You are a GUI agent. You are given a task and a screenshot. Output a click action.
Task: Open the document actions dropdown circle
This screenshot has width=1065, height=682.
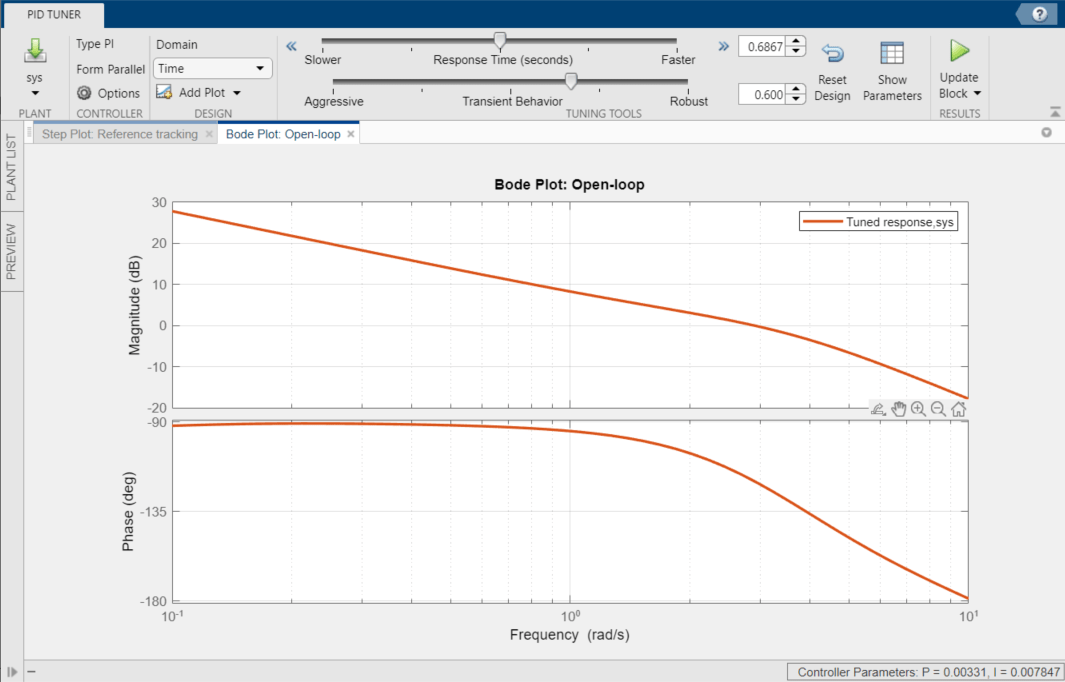[1047, 133]
